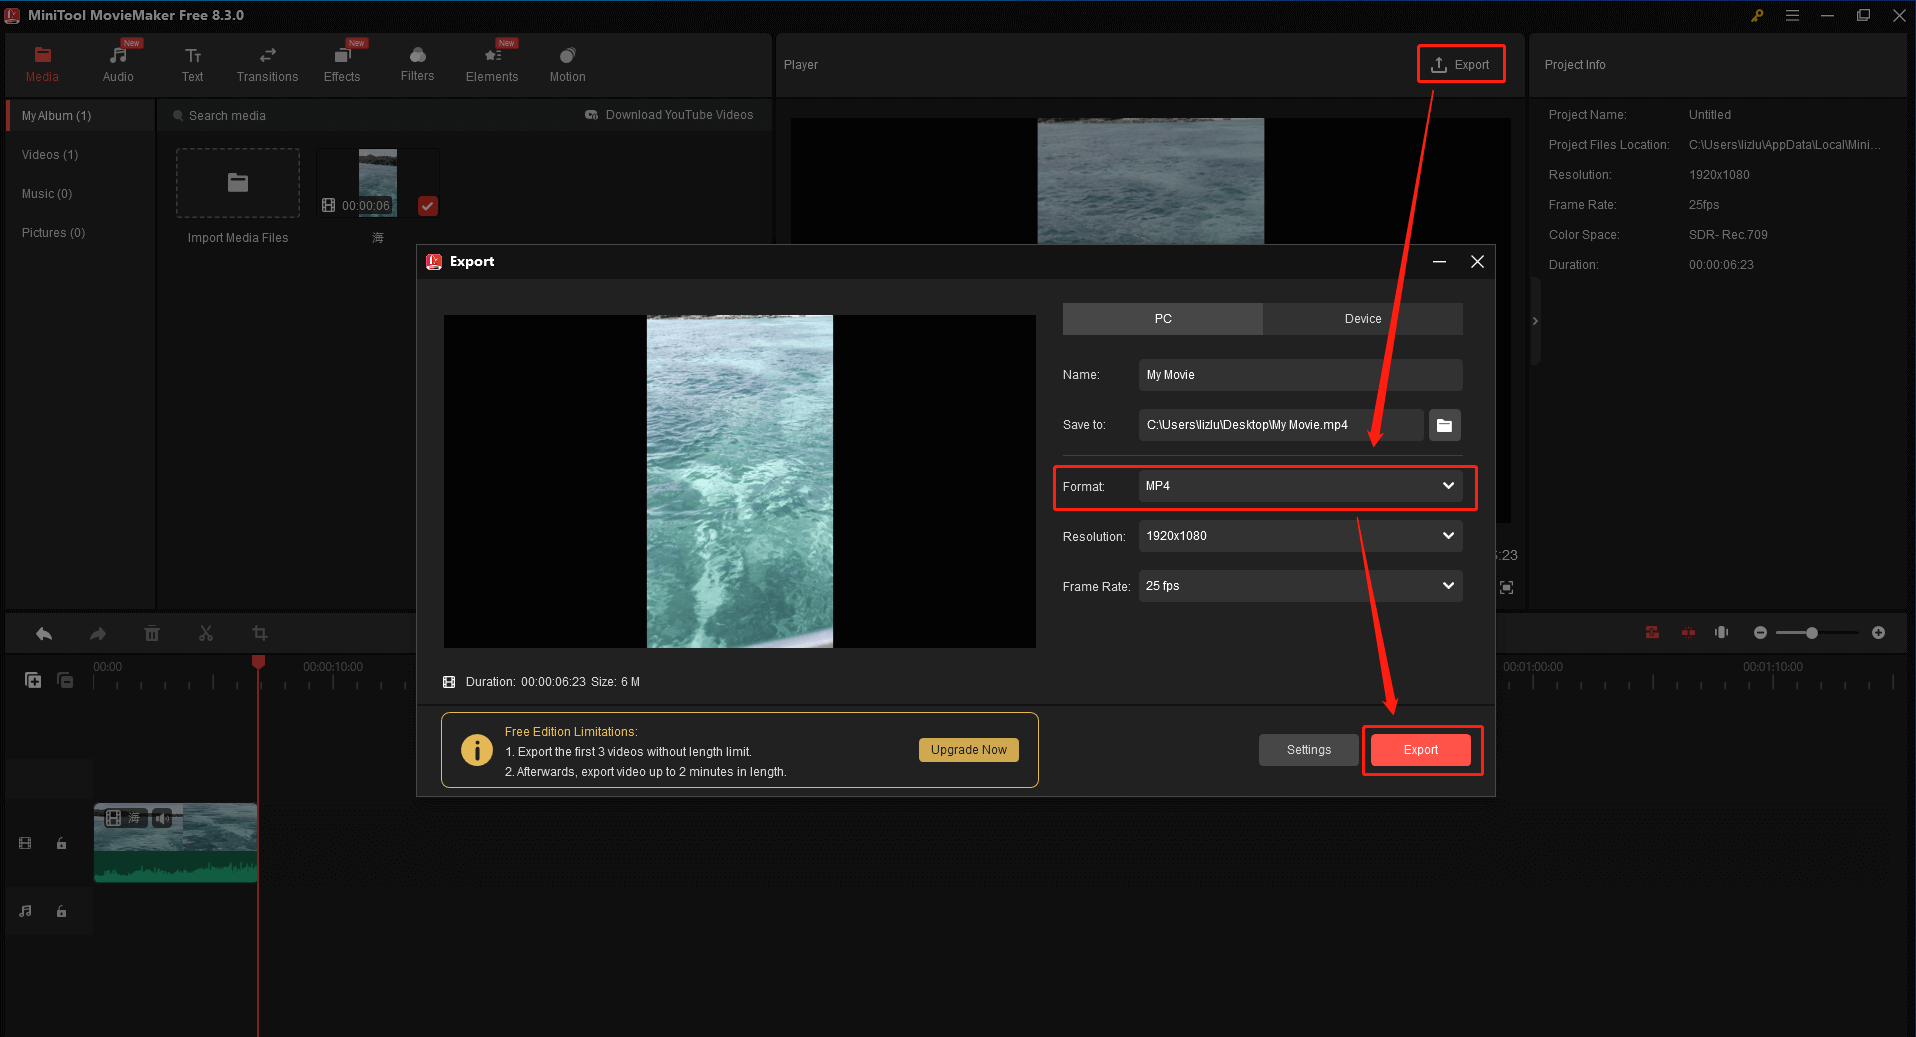
Task: Open the Format MP4 dropdown
Action: [x=1300, y=486]
